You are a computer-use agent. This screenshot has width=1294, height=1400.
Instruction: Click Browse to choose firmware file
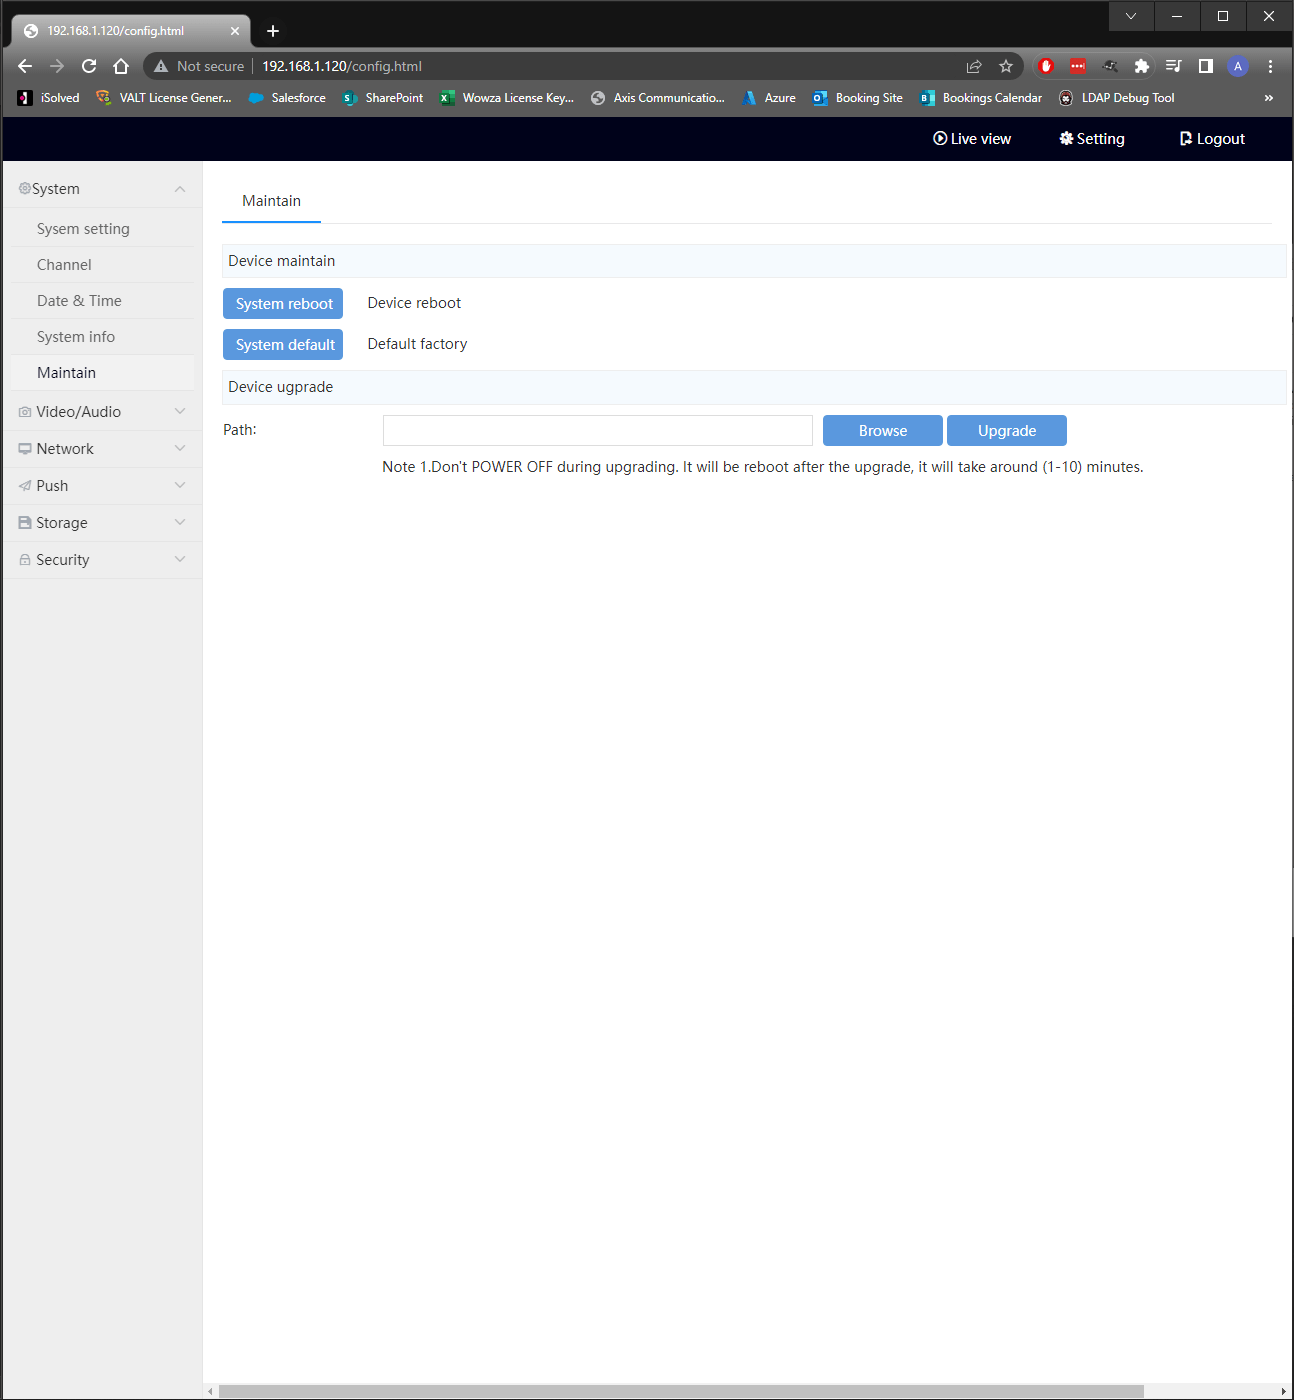point(883,431)
